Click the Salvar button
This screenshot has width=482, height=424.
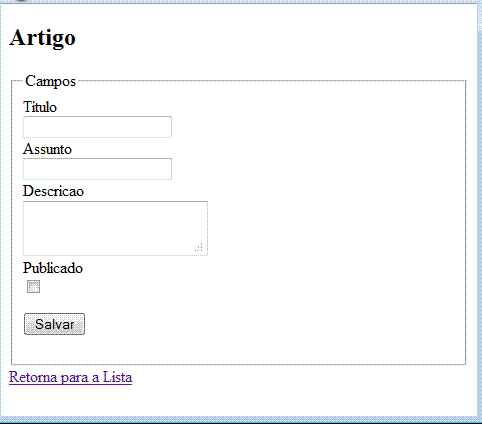pos(54,324)
